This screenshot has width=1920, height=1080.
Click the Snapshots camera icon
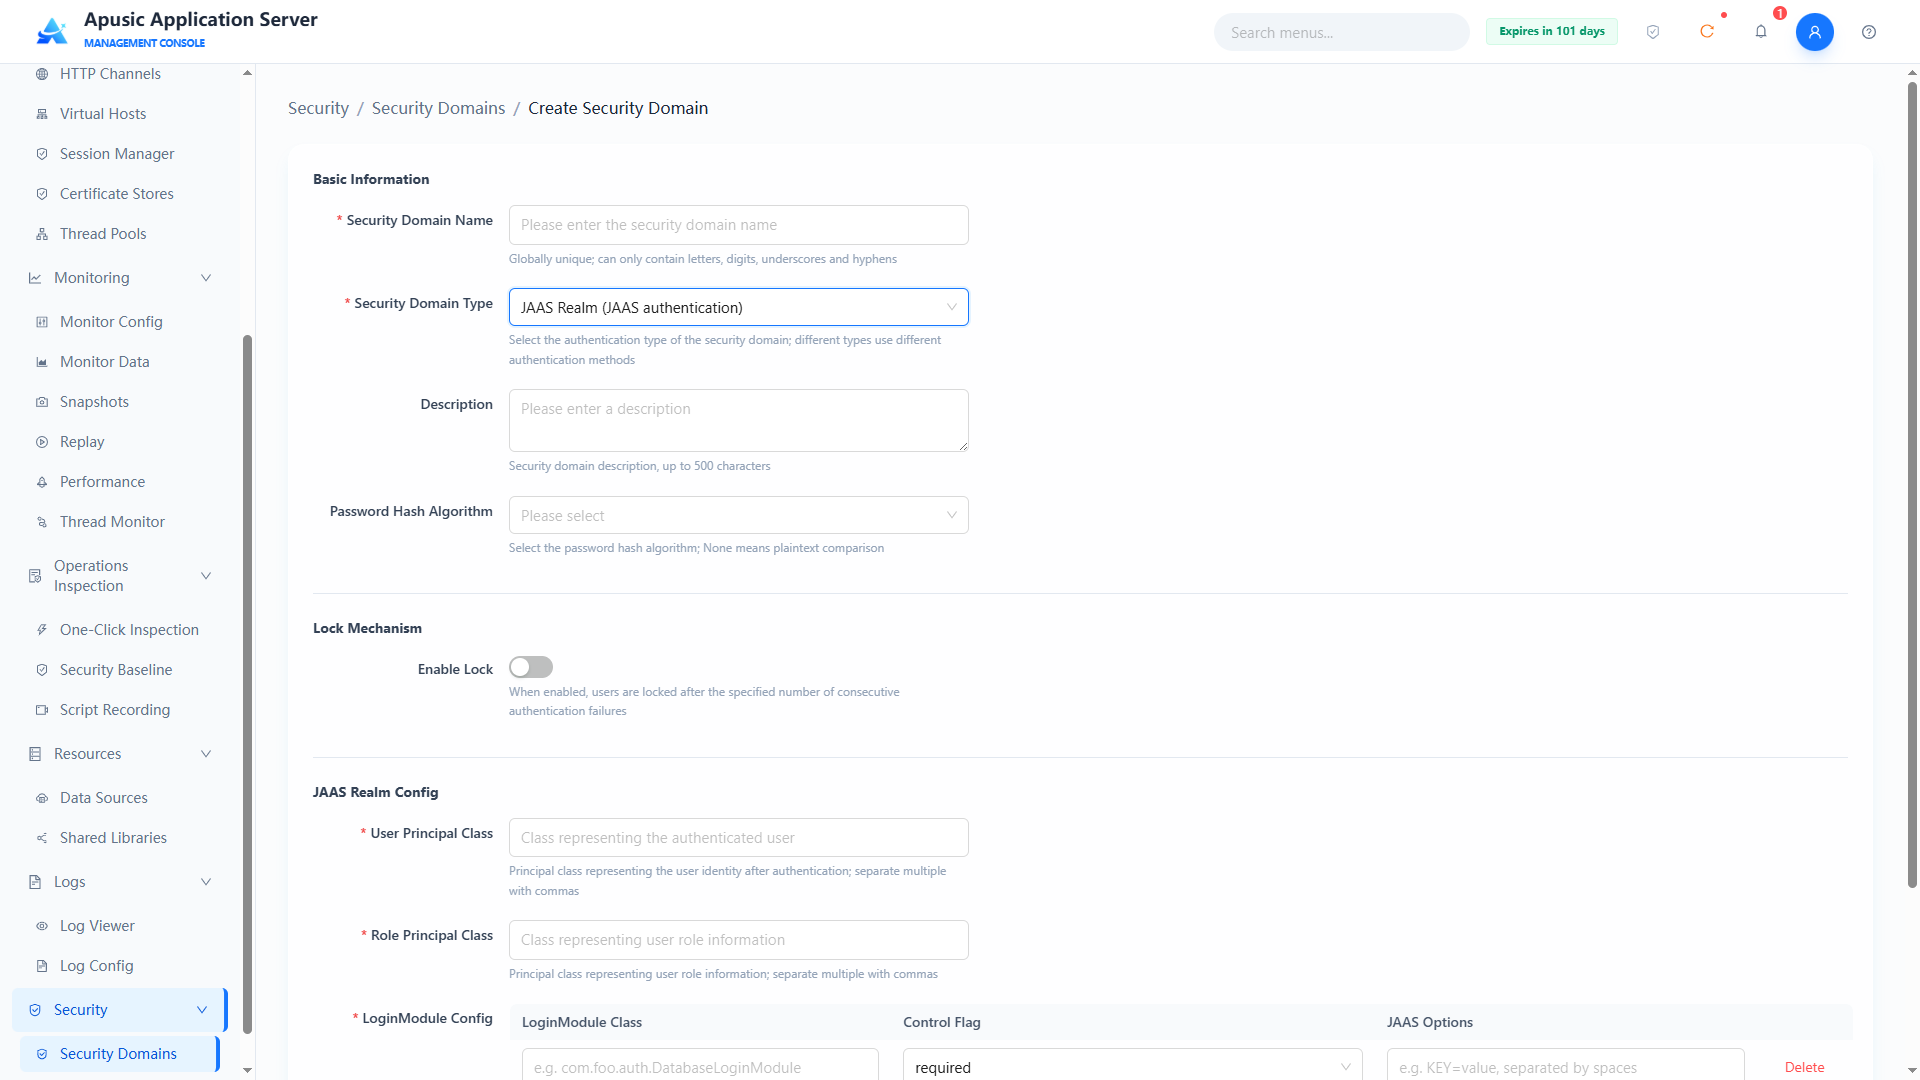click(x=42, y=402)
